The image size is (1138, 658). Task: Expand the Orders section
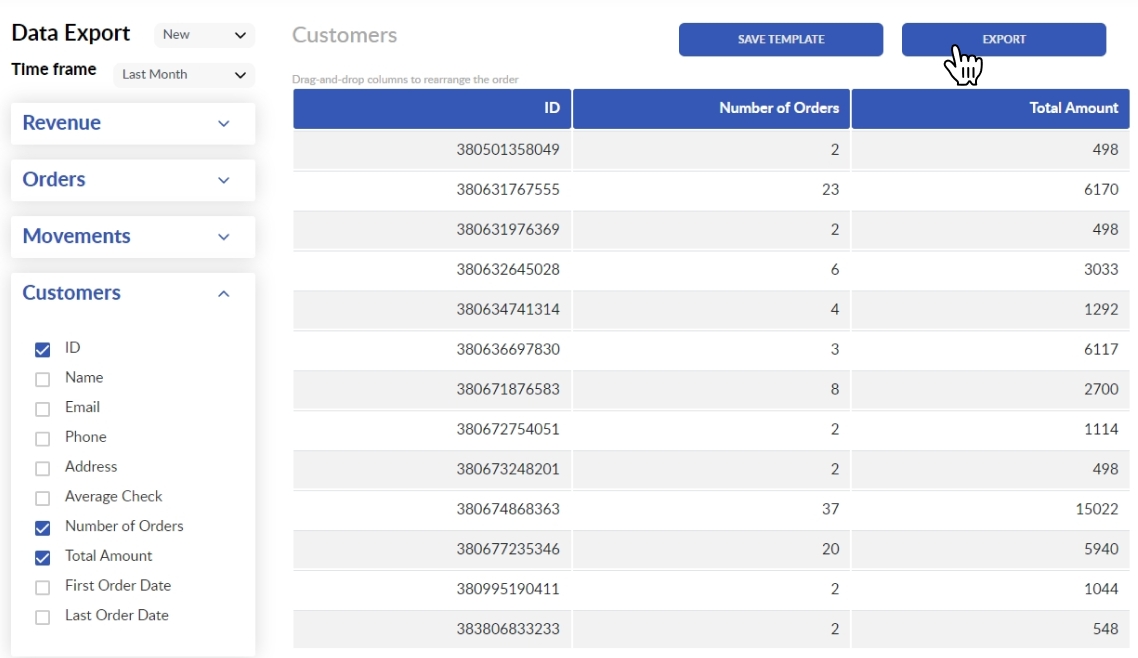click(133, 179)
